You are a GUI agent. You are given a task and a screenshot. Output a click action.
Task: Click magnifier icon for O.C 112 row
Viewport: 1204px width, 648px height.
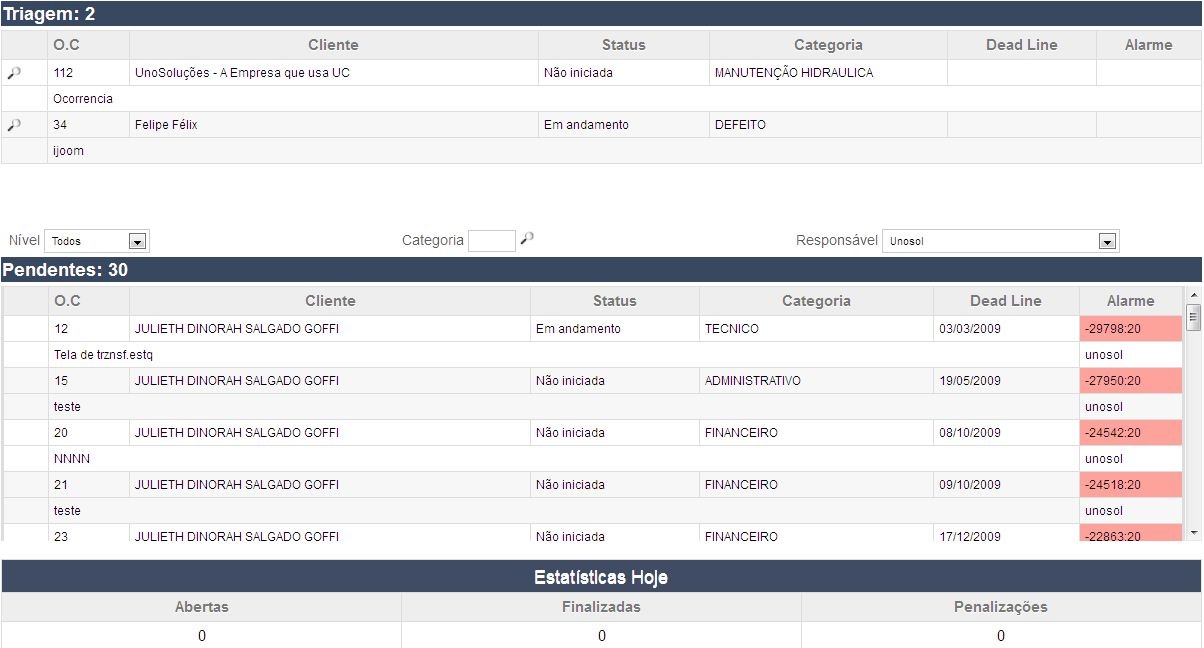(14, 73)
